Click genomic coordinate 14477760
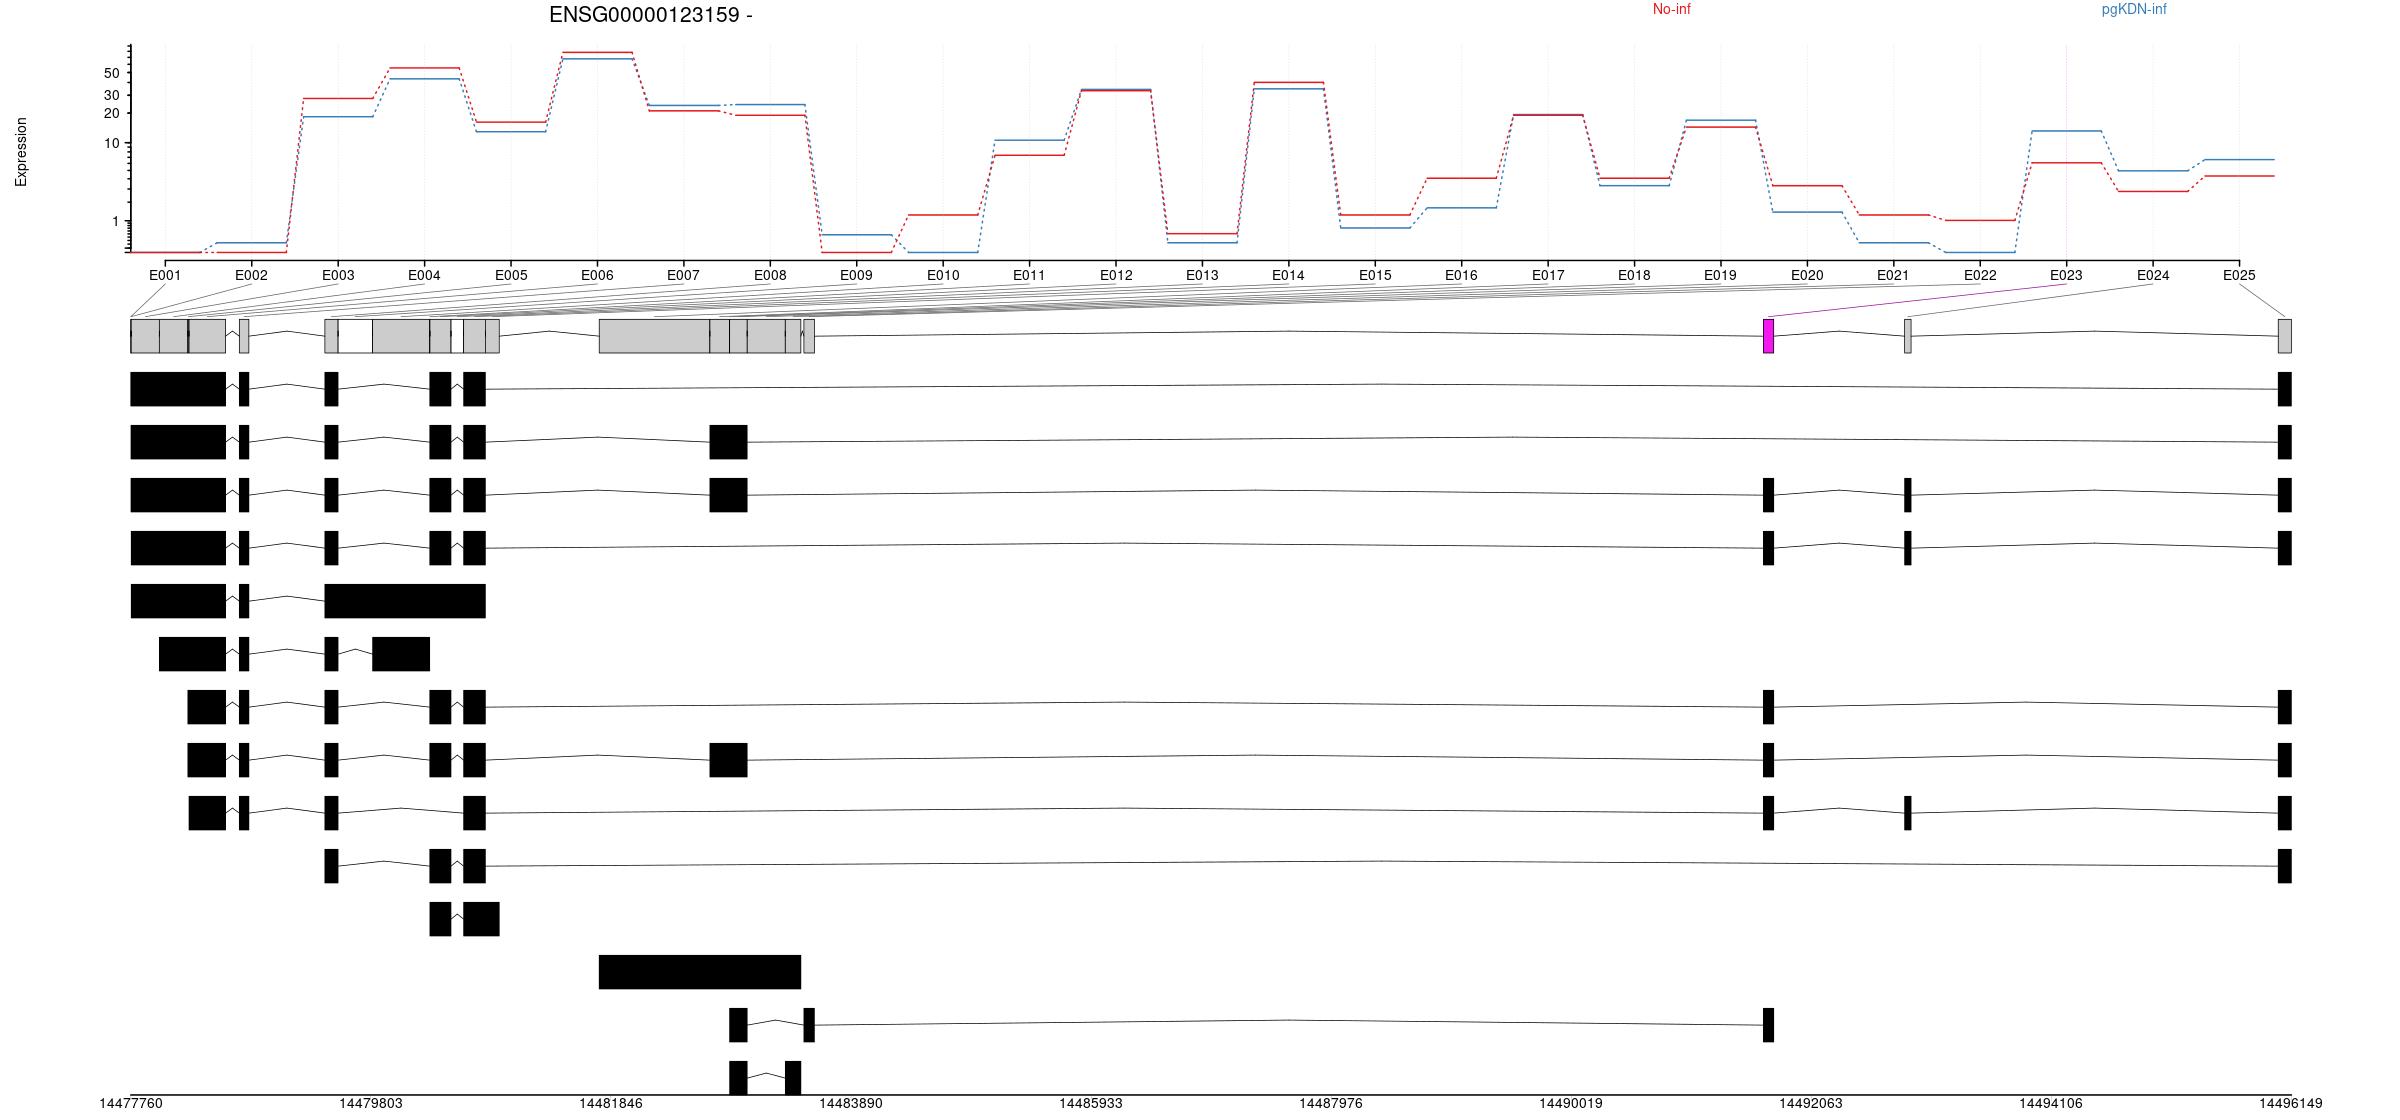This screenshot has height=1120, width=2400. pyautogui.click(x=131, y=1104)
